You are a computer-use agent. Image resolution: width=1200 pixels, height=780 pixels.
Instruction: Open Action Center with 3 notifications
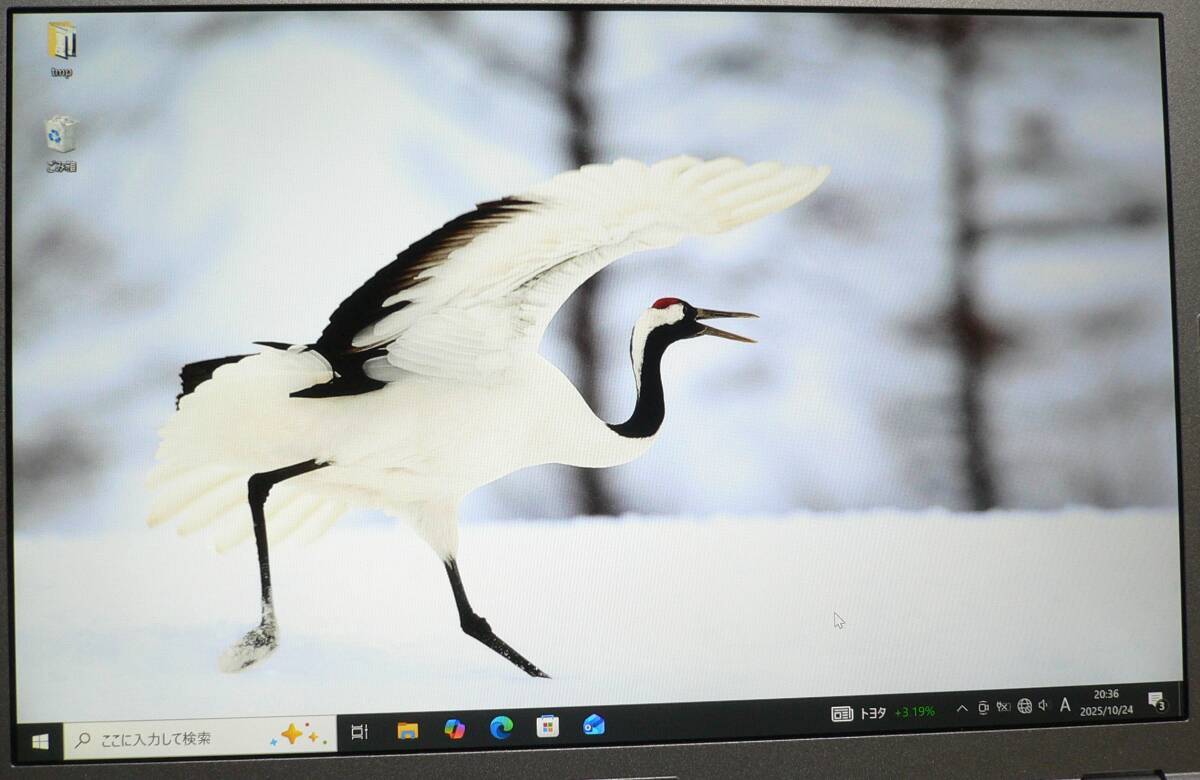[x=1156, y=700]
